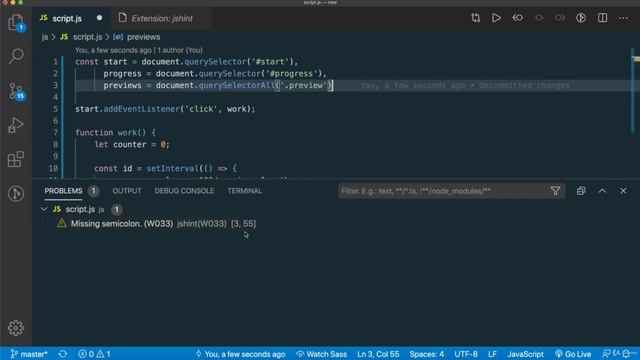Click Ln 3, Col 55 in status bar
The width and height of the screenshot is (640, 360).
point(378,354)
